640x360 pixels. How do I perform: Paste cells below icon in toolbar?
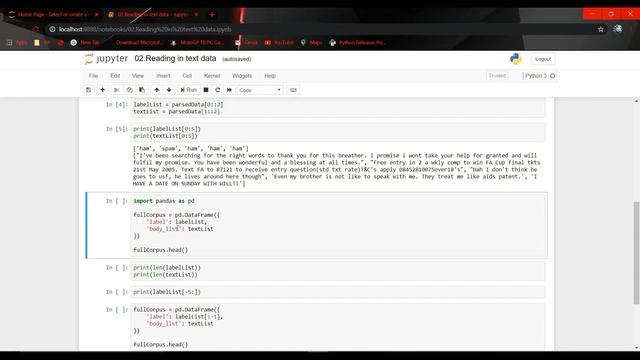click(x=142, y=90)
